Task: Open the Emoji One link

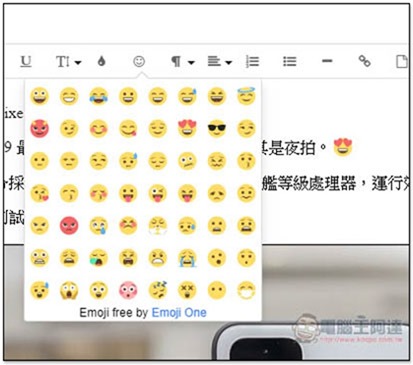Action: coord(179,313)
